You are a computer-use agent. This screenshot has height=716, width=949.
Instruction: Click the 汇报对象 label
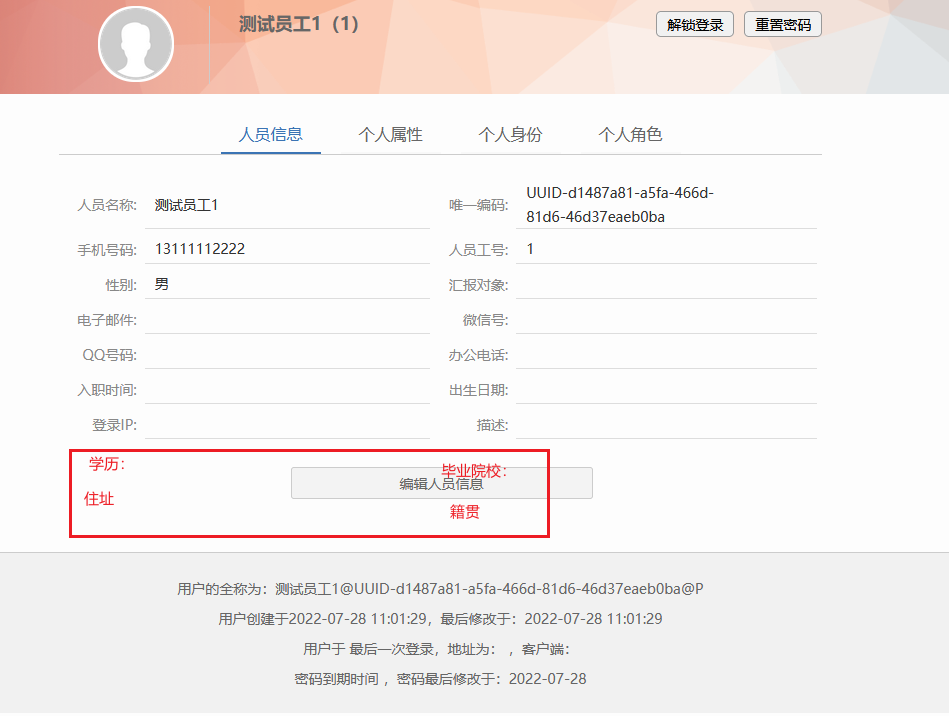point(478,284)
